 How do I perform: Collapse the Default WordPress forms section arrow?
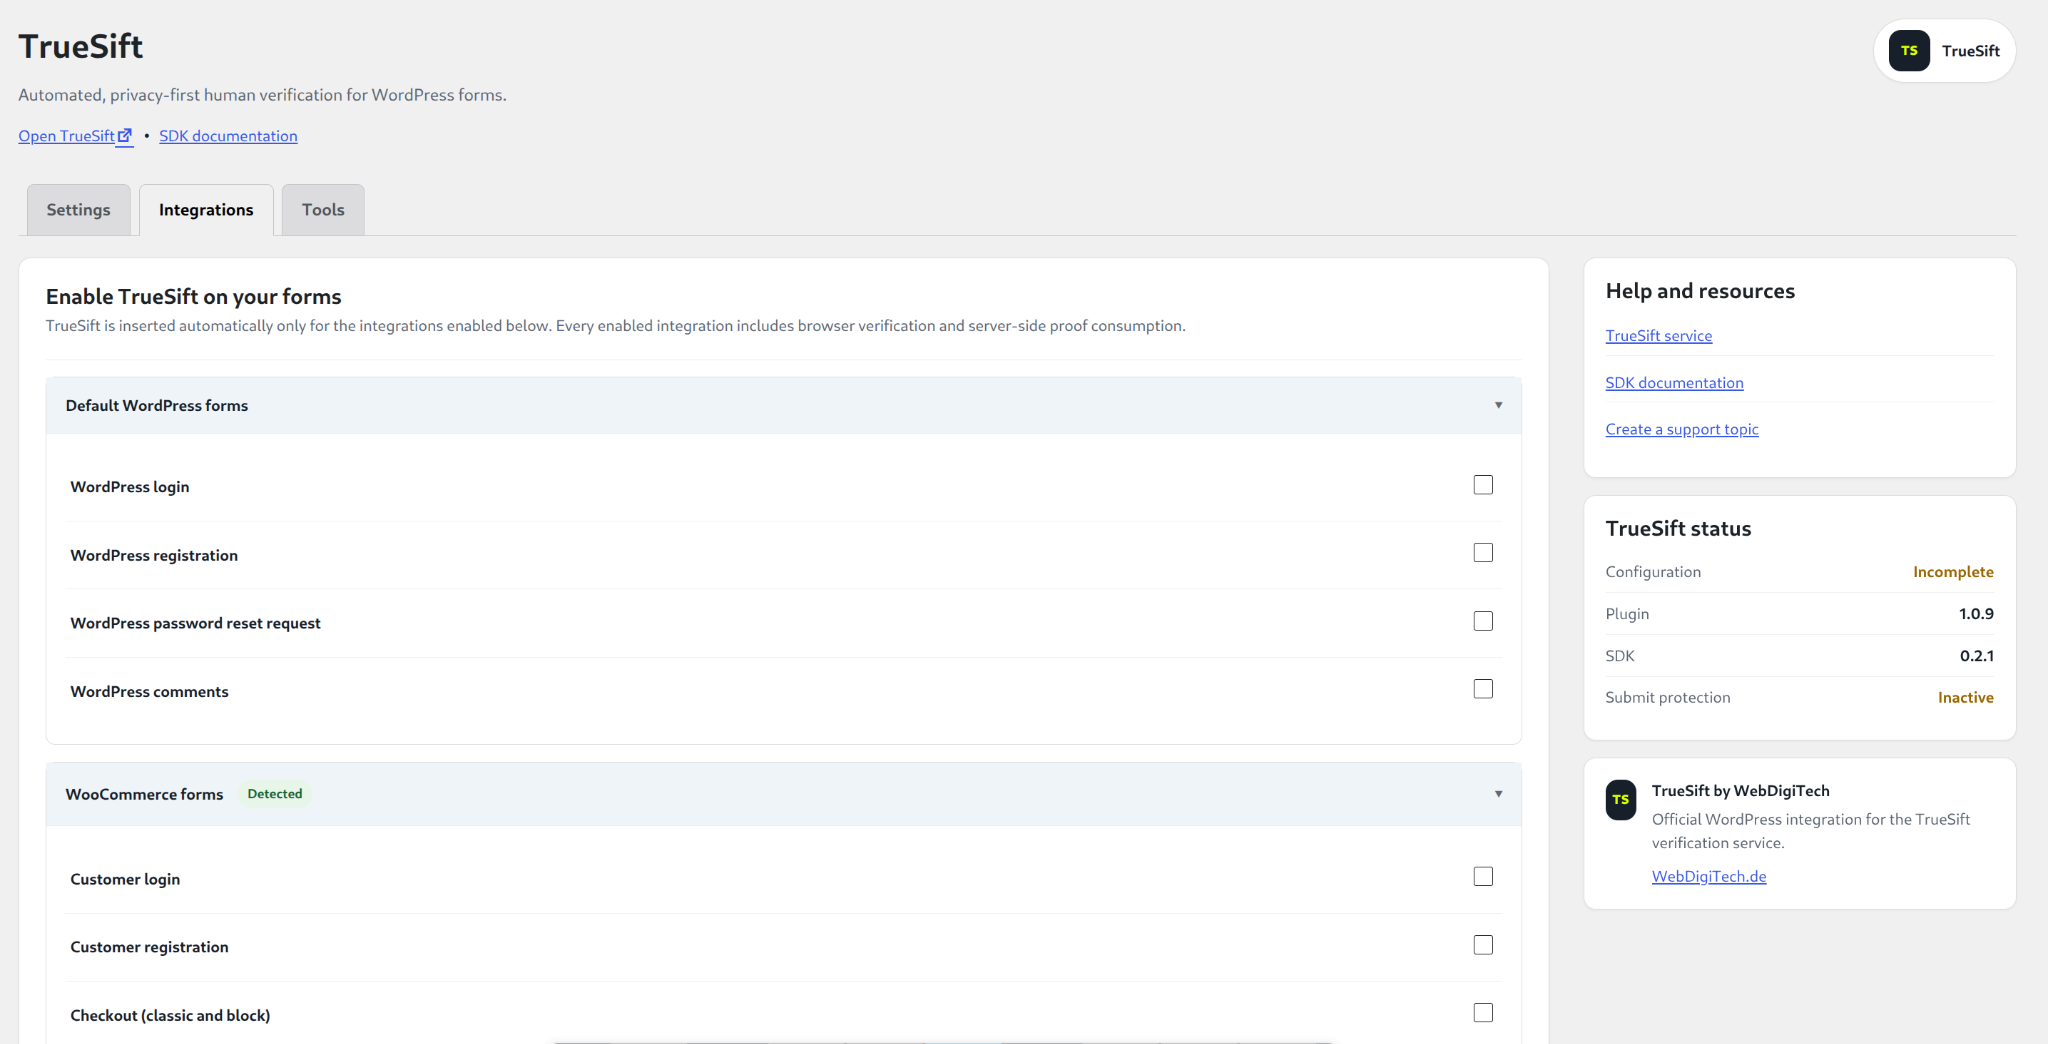coord(1498,405)
